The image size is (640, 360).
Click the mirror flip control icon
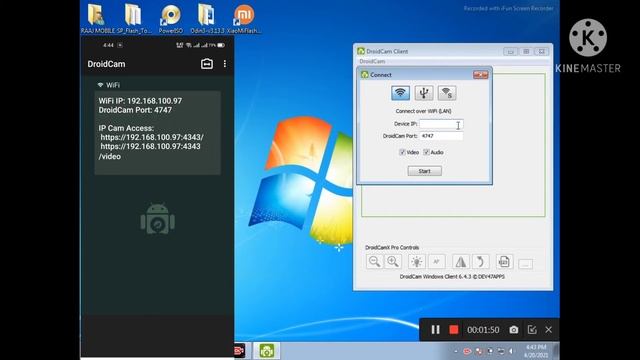tap(461, 262)
